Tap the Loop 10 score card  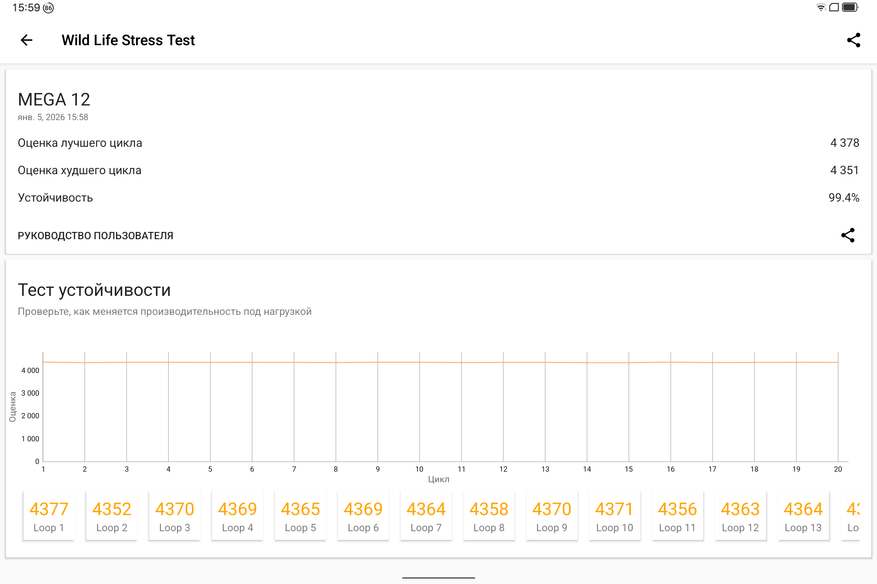pos(614,516)
